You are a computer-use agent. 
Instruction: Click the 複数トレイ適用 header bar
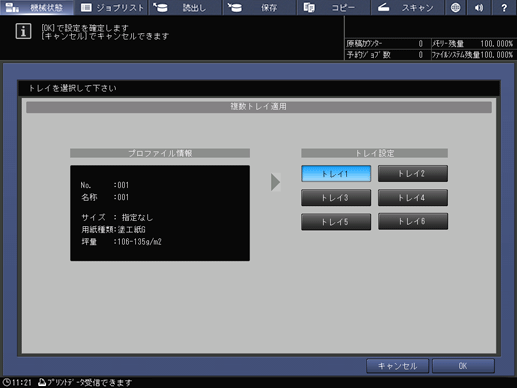(259, 107)
